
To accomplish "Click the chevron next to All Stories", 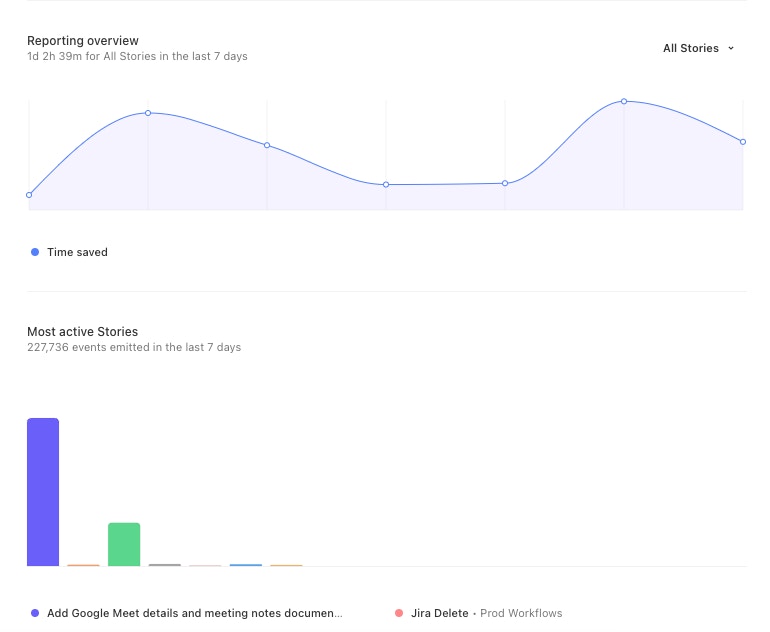I will (x=731, y=48).
